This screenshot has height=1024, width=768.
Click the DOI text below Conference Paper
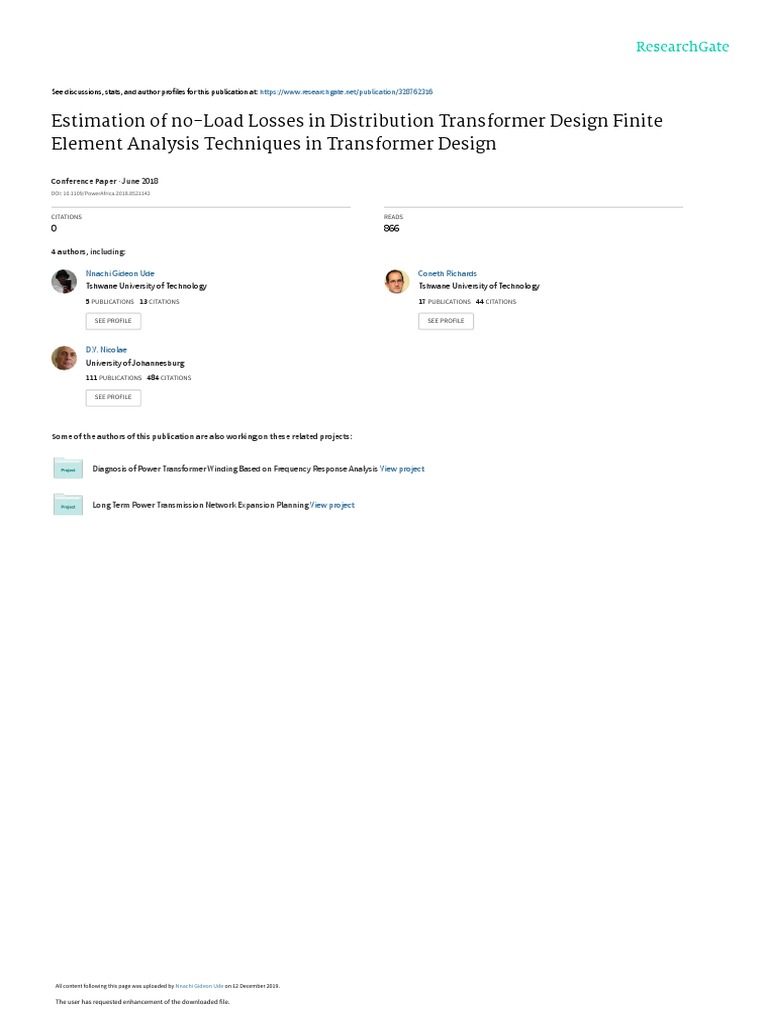pyautogui.click(x=101, y=192)
